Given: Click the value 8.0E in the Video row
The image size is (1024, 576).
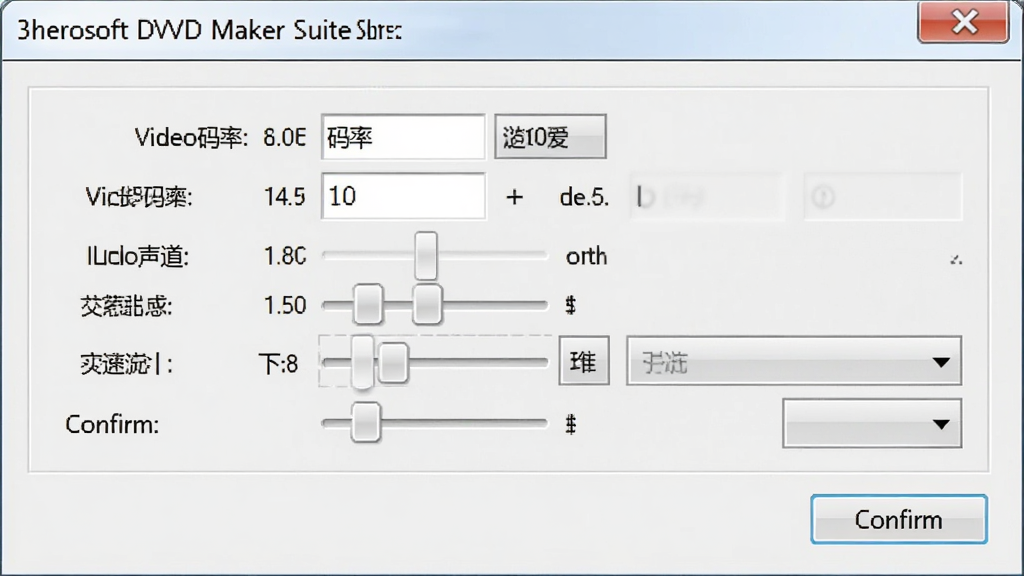Looking at the screenshot, I should [284, 137].
